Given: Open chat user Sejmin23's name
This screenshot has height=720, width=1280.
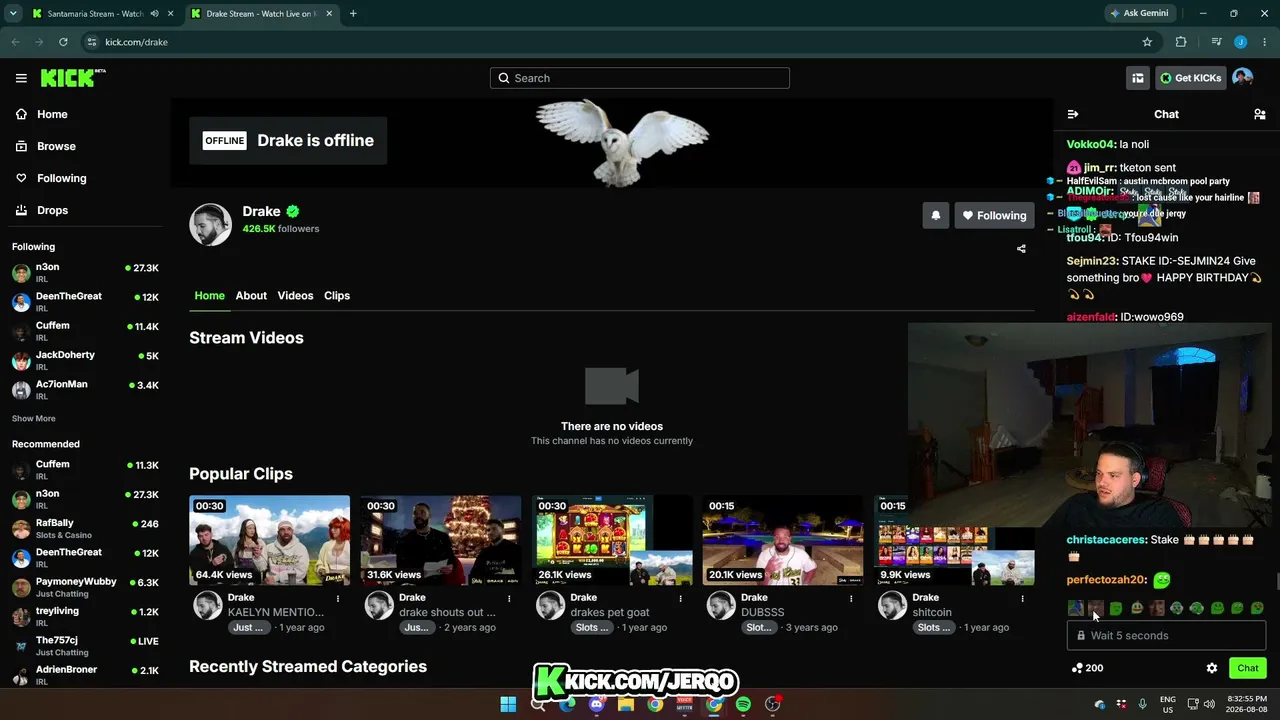Looking at the screenshot, I should point(1092,261).
